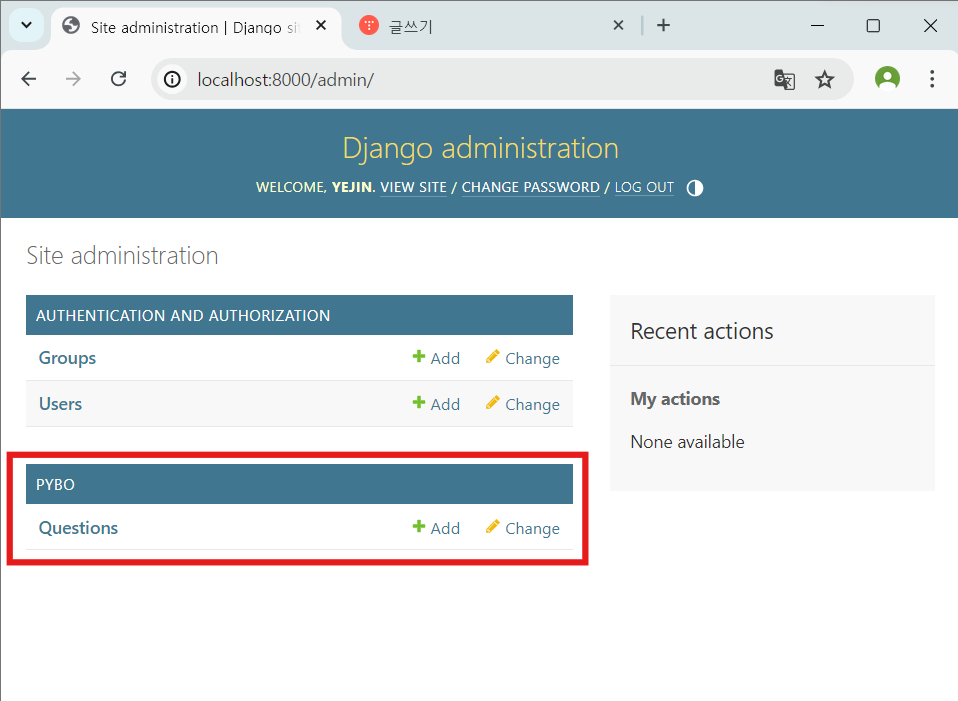Minimize the browser window
This screenshot has height=701, width=958.
pyautogui.click(x=817, y=26)
